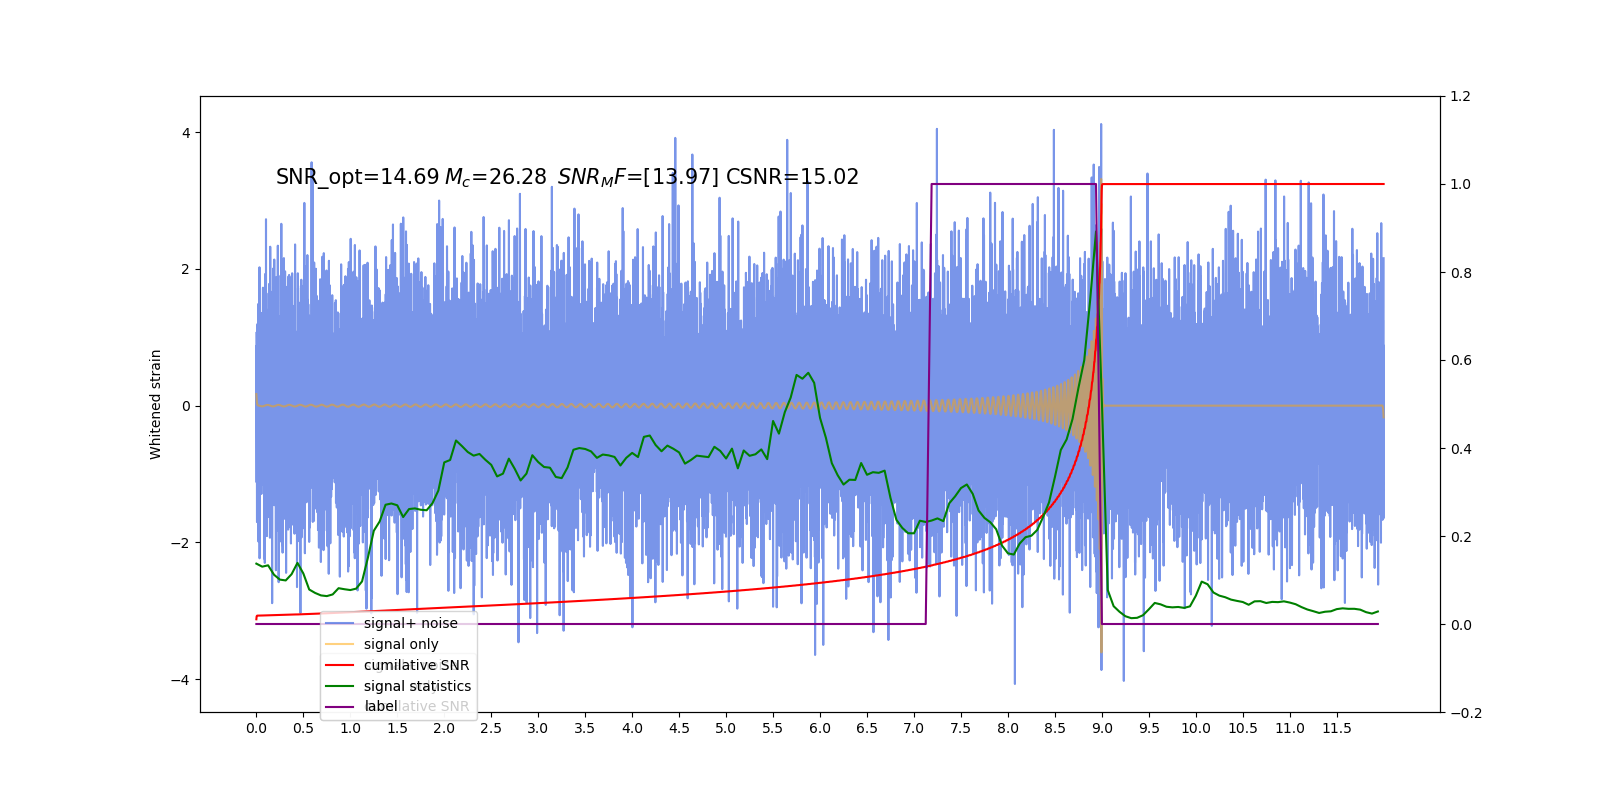This screenshot has width=1600, height=800.
Task: Click the x-axis tick label "11.5"
Action: [1337, 728]
